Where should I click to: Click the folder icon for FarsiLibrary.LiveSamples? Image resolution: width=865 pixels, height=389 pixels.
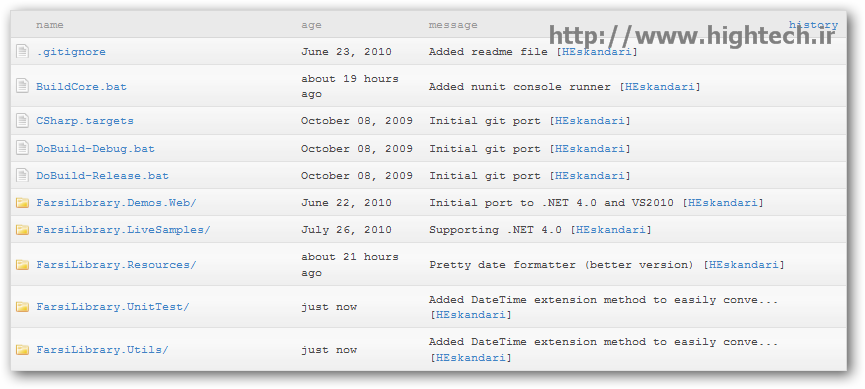click(23, 230)
